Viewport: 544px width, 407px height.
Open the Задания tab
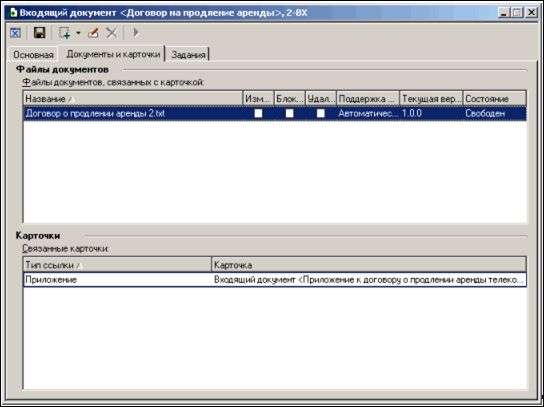point(188,55)
